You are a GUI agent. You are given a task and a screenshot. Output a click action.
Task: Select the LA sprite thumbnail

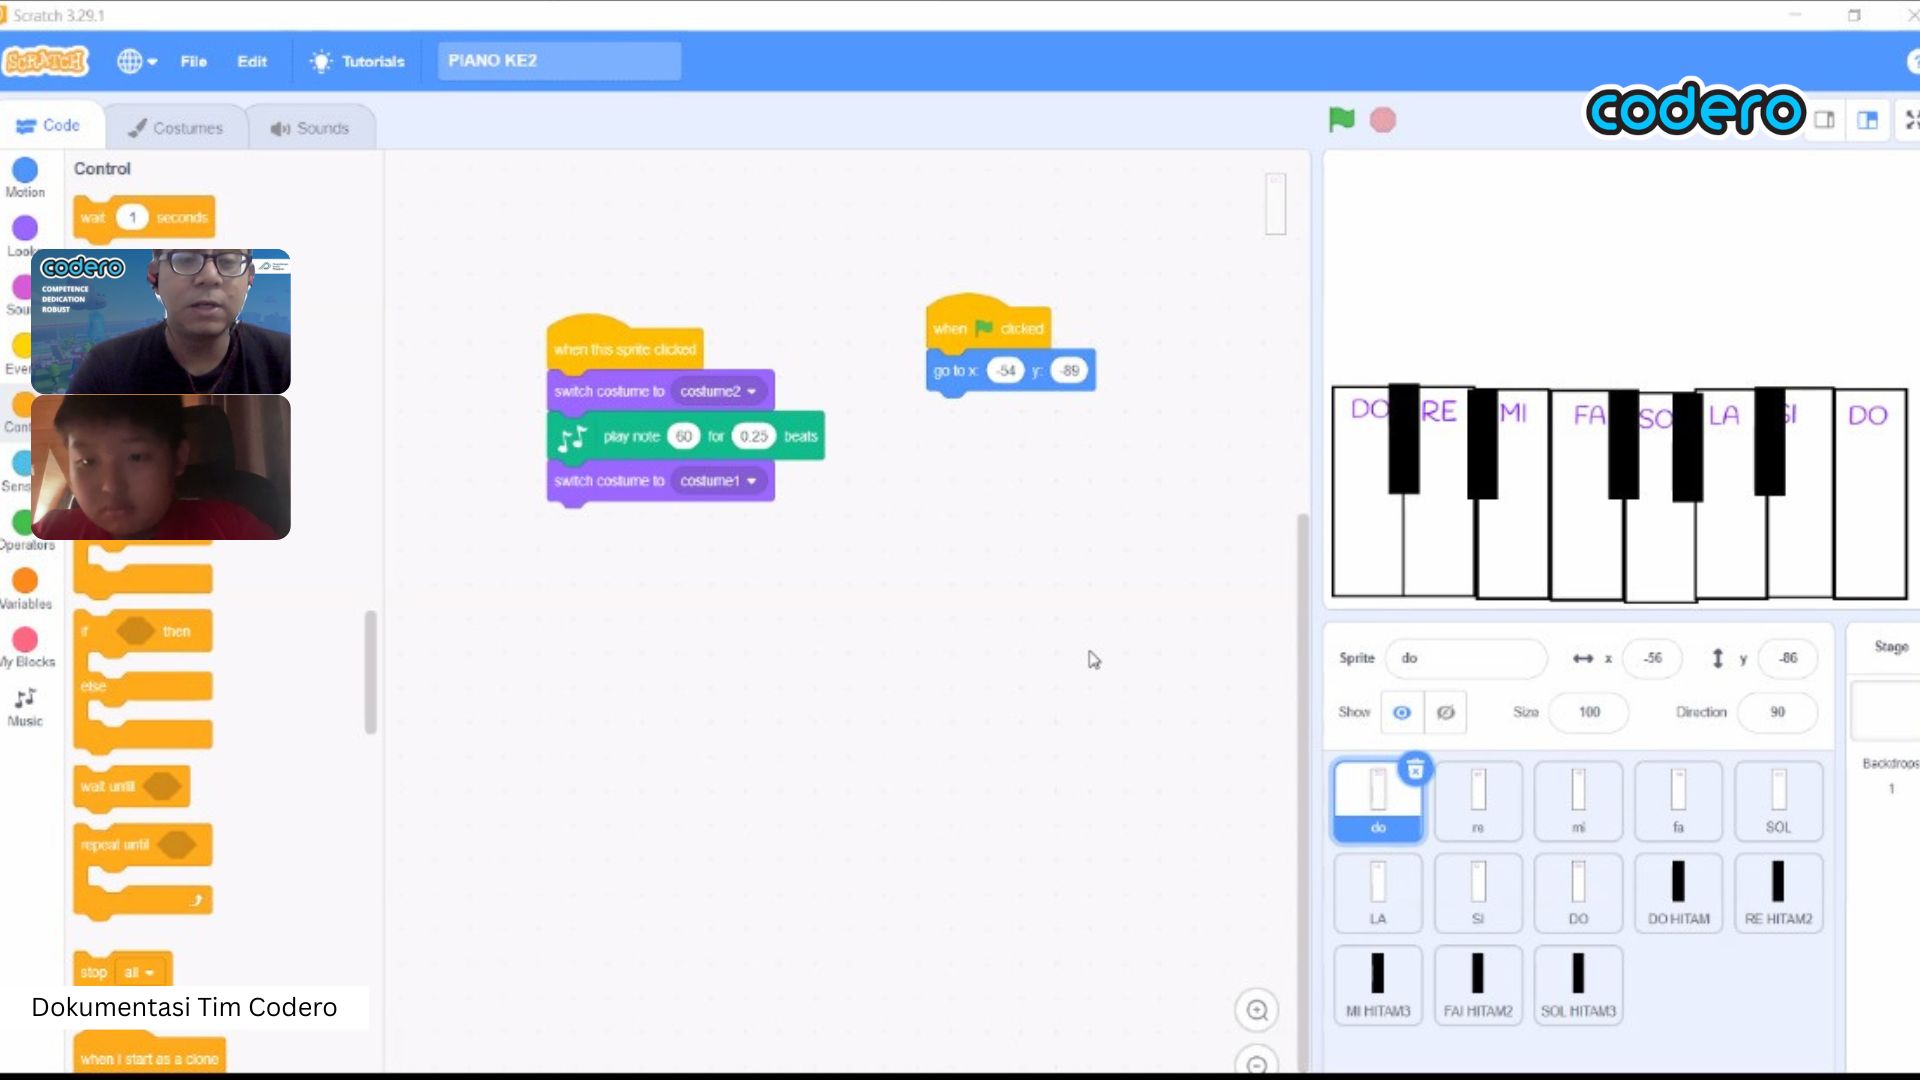(x=1378, y=892)
